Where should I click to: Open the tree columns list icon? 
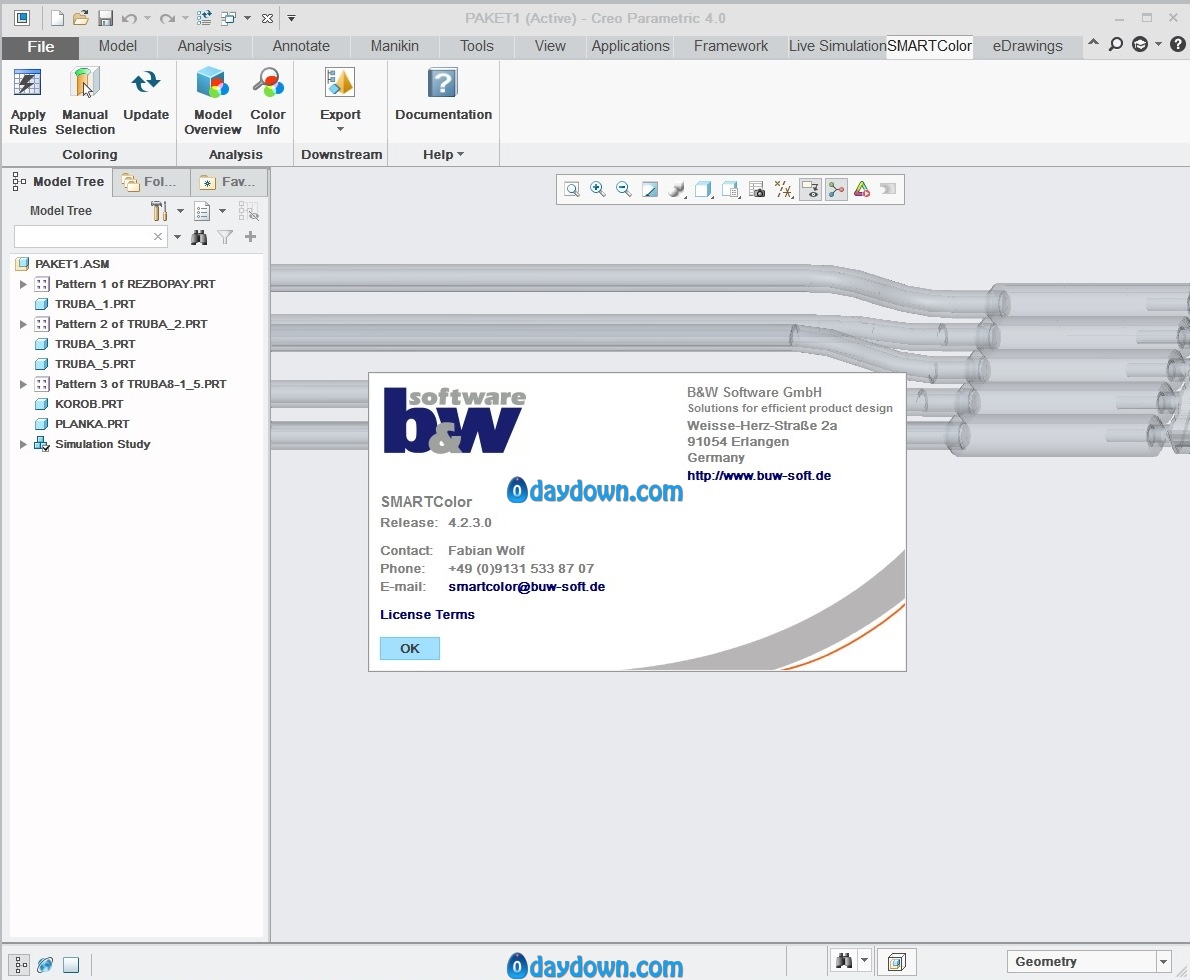tap(202, 211)
